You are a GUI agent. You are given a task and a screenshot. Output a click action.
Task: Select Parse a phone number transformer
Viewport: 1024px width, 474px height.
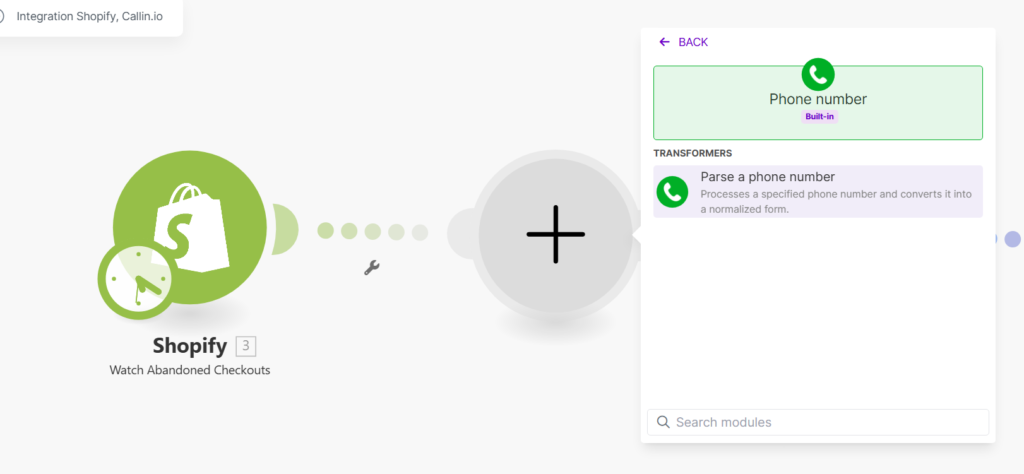818,192
